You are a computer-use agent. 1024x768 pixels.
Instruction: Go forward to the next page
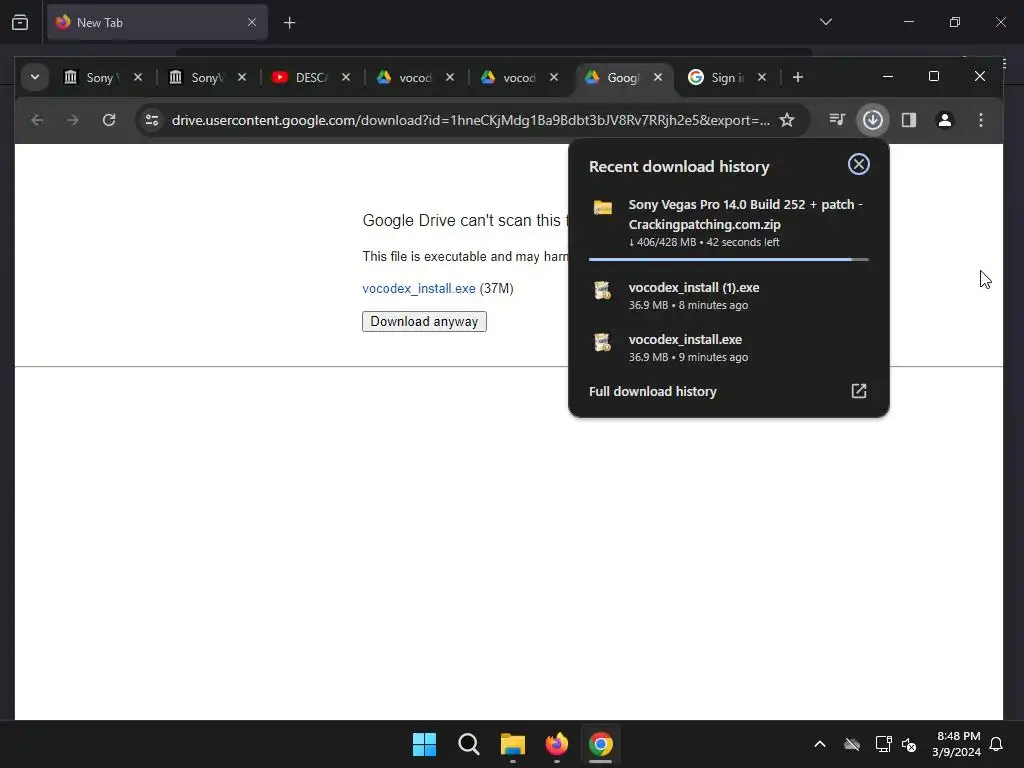click(73, 120)
